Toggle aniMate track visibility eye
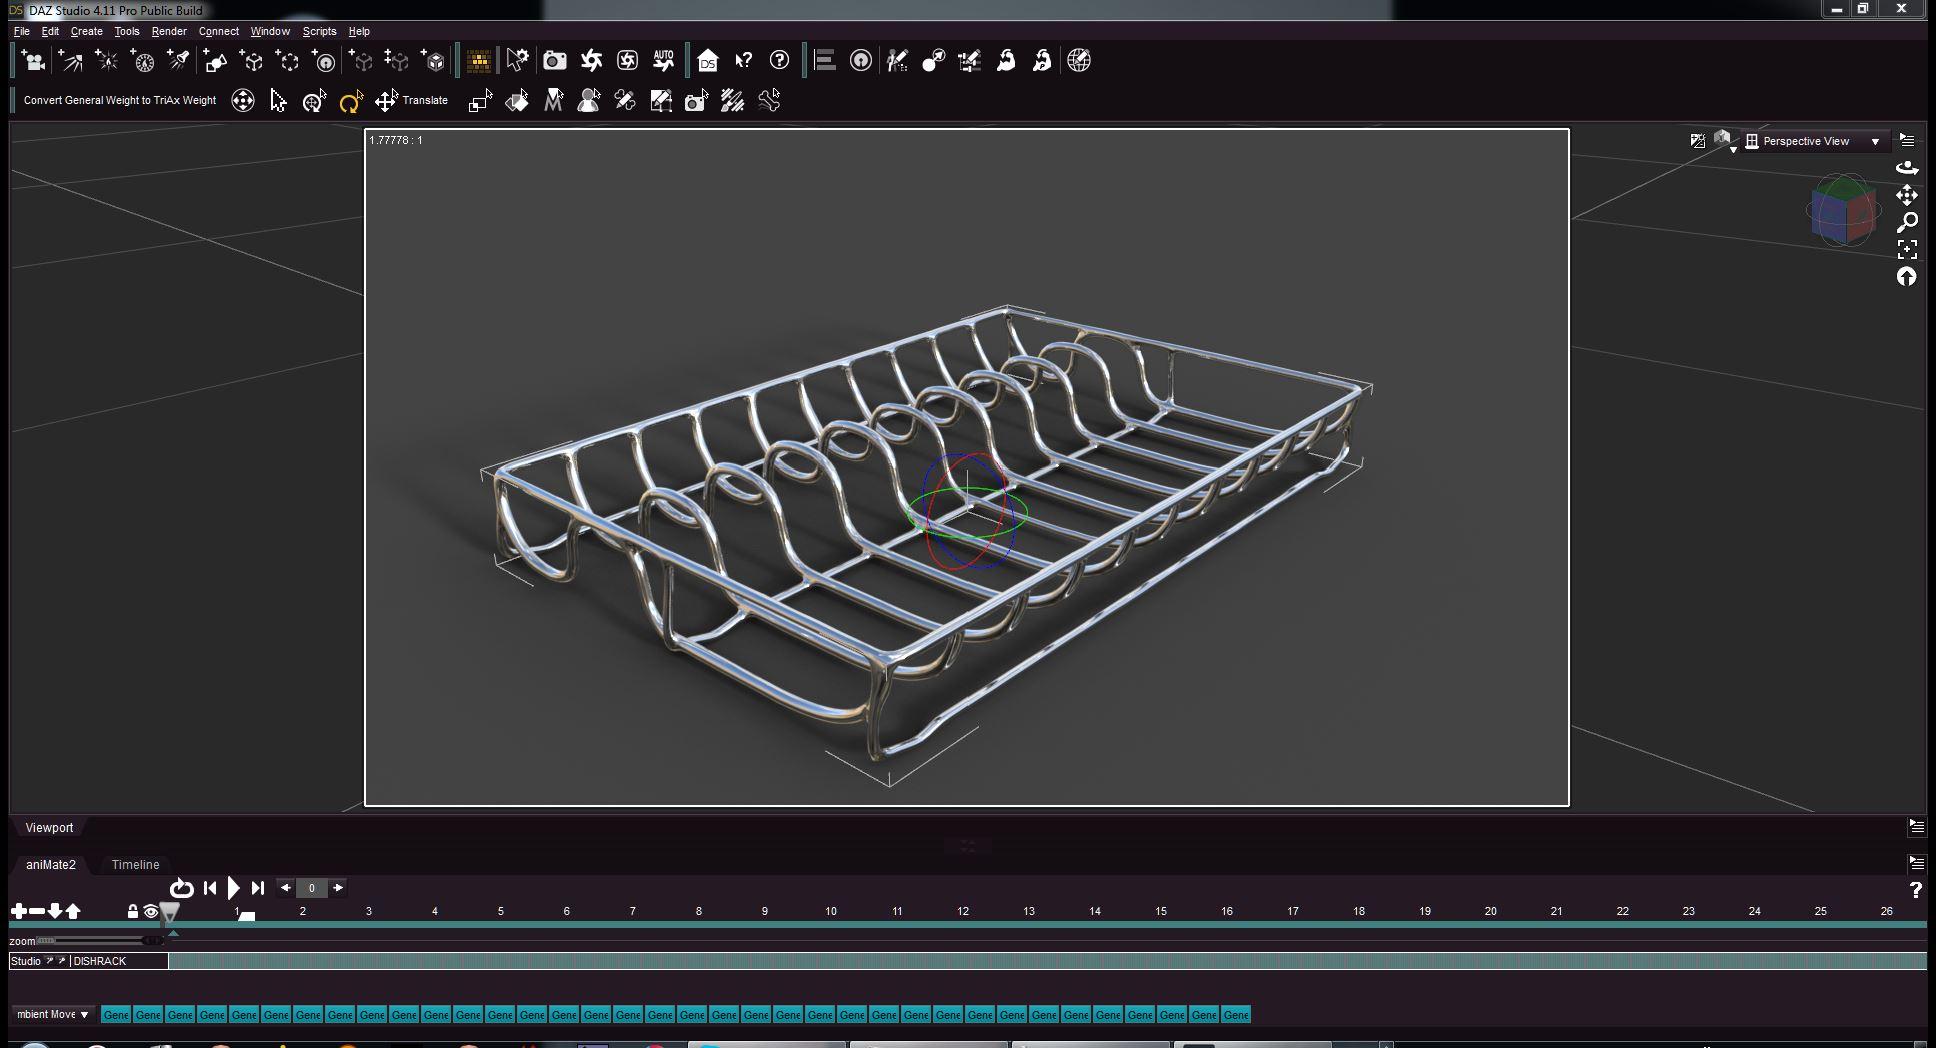The width and height of the screenshot is (1936, 1048). pos(151,911)
